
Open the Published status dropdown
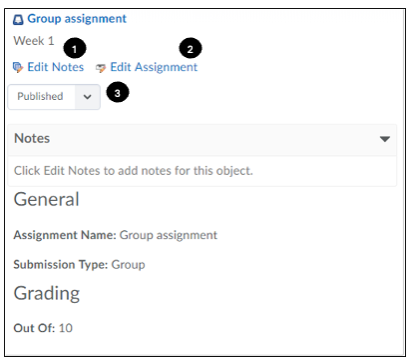tap(54, 97)
